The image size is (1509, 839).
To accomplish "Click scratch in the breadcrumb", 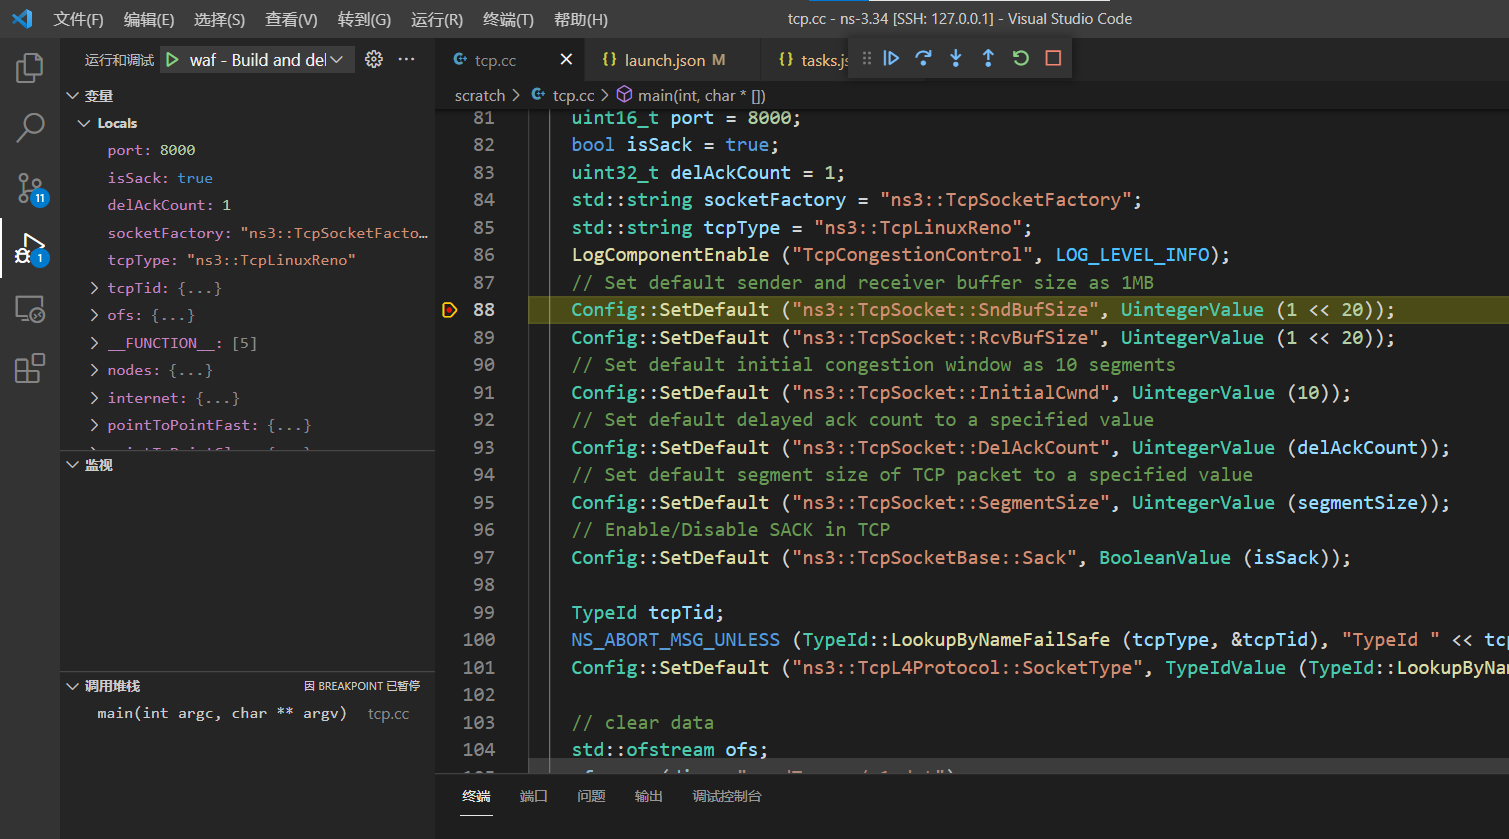I will (x=480, y=95).
